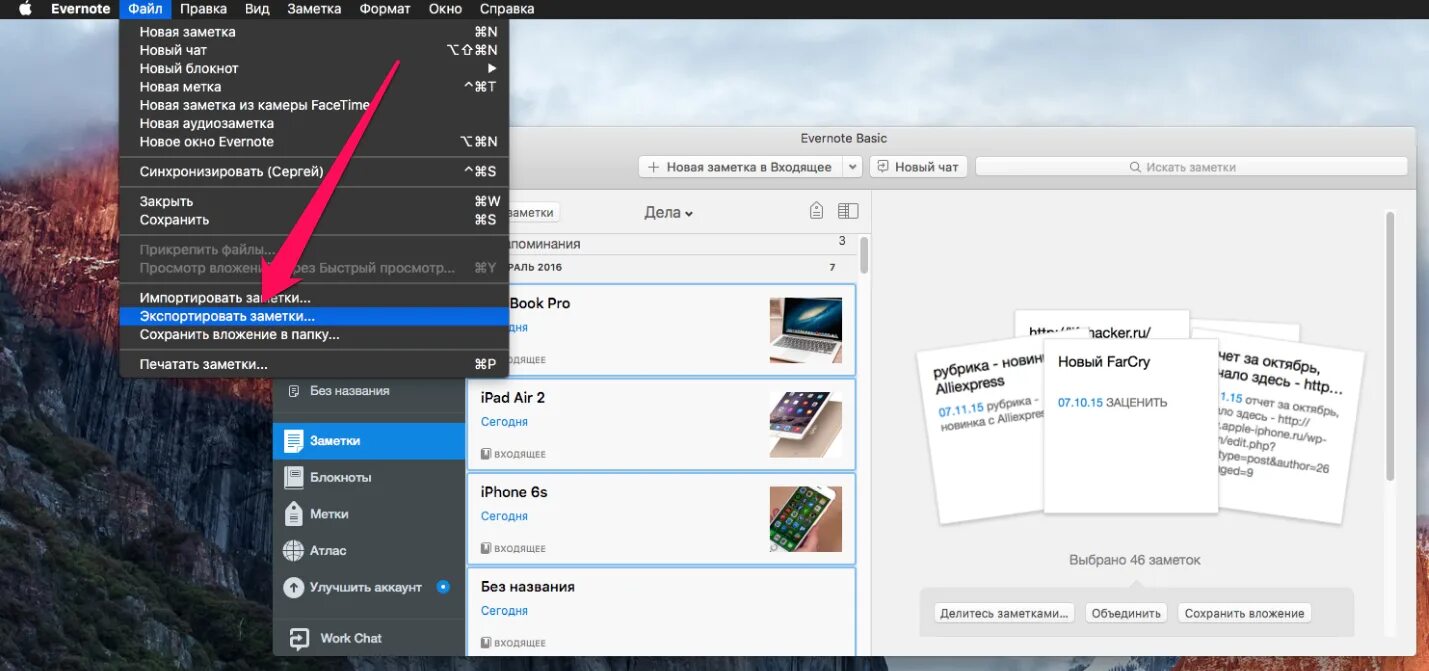Viewport: 1429px width, 671px height.
Task: Click the Искать заметки search field
Action: pos(1191,167)
